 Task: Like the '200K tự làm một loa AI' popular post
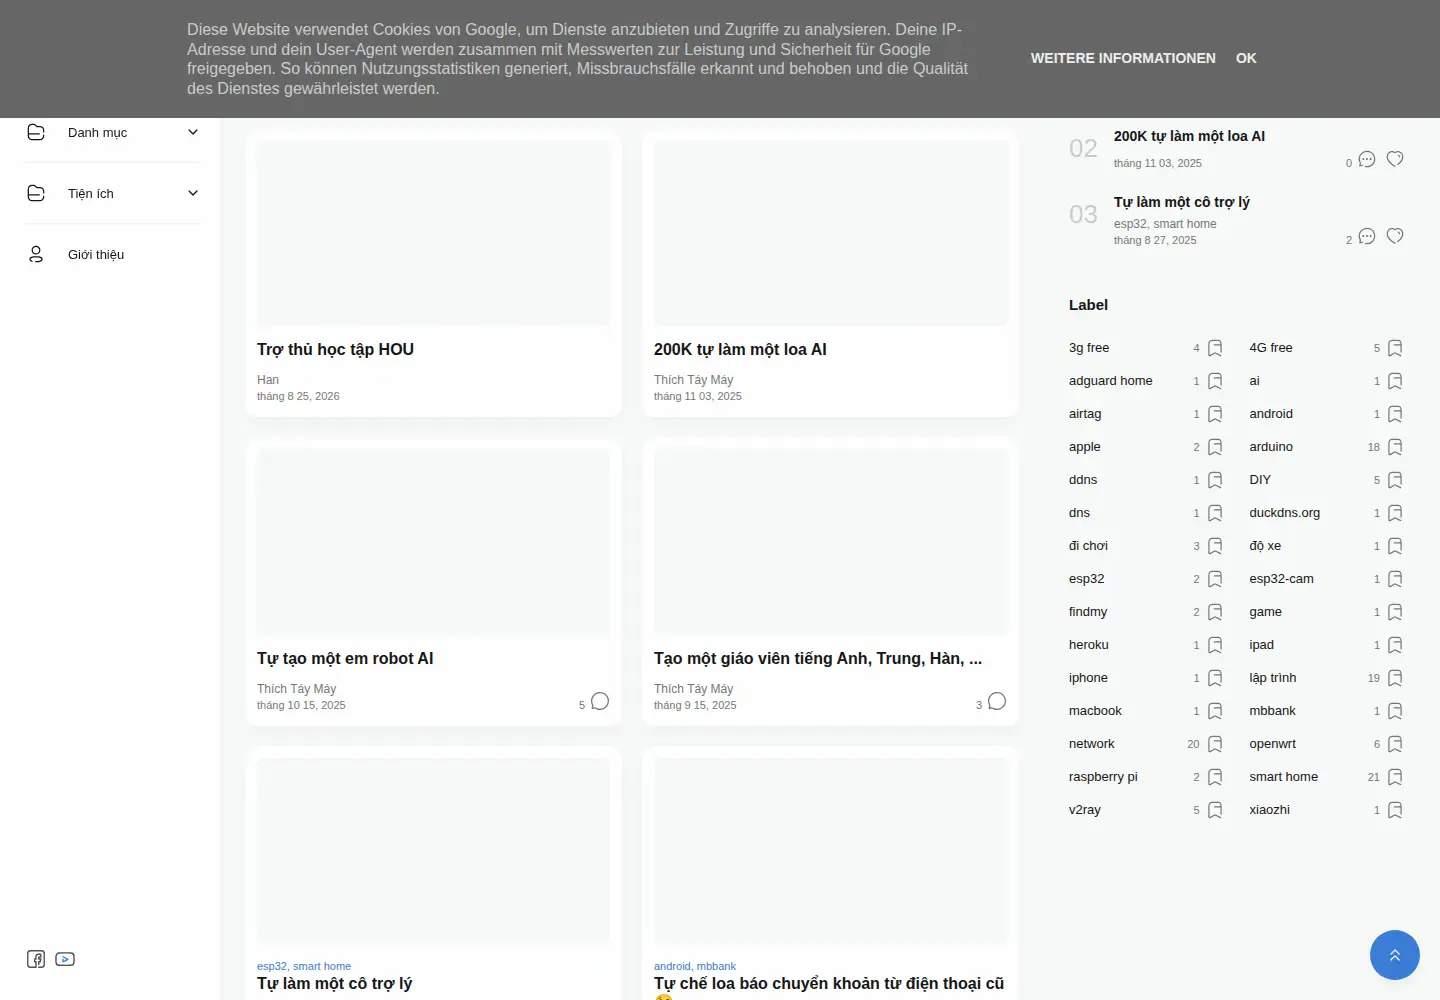tap(1395, 159)
